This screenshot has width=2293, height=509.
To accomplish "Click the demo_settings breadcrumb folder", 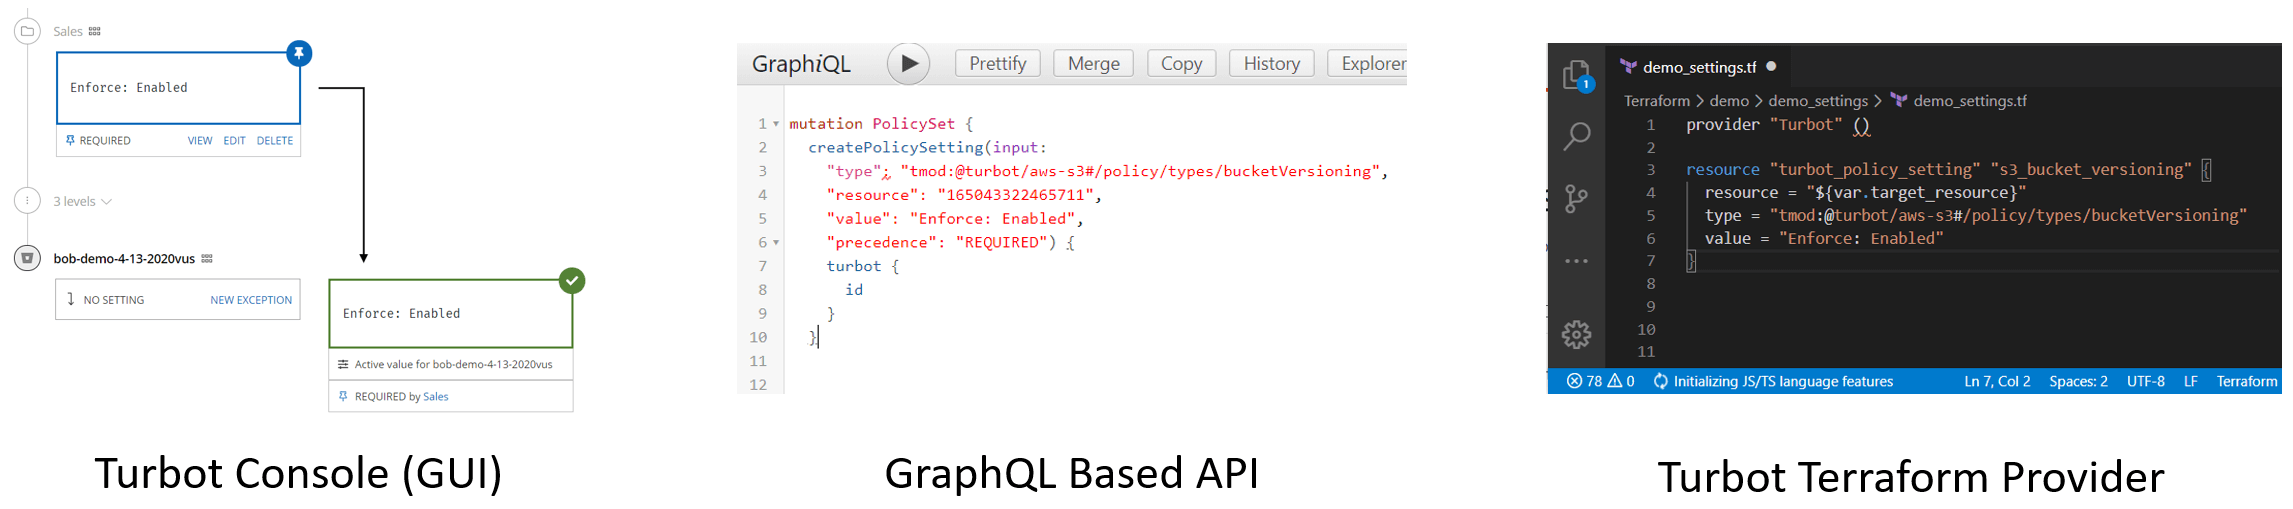I will point(1817,101).
